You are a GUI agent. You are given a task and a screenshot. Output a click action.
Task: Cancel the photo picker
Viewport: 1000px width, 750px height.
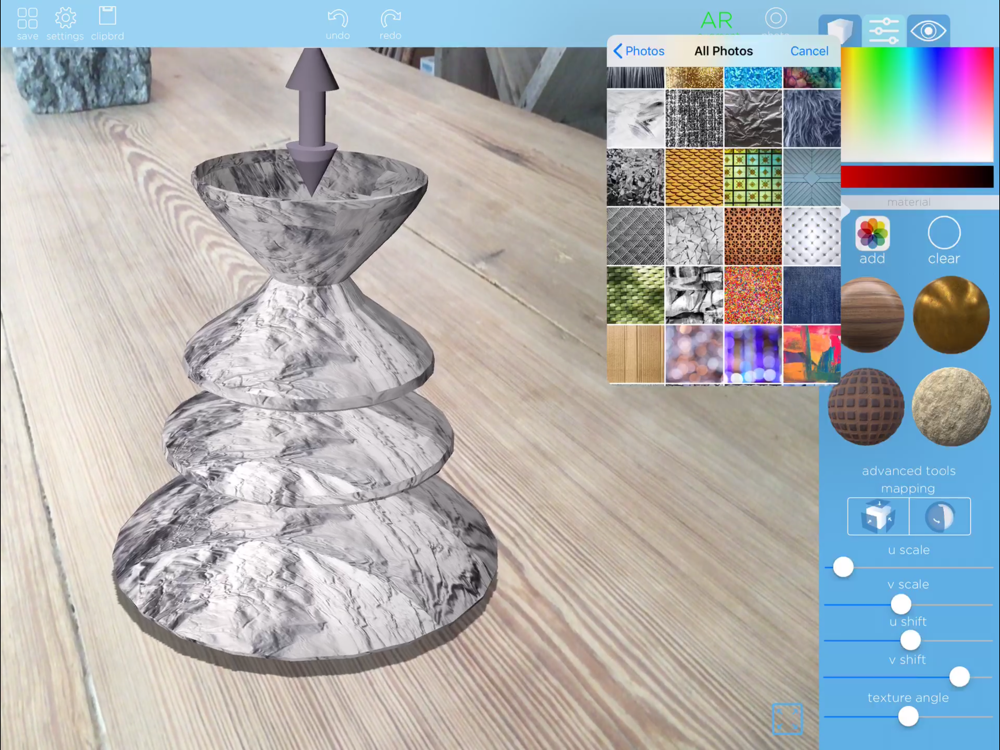pyautogui.click(x=809, y=51)
